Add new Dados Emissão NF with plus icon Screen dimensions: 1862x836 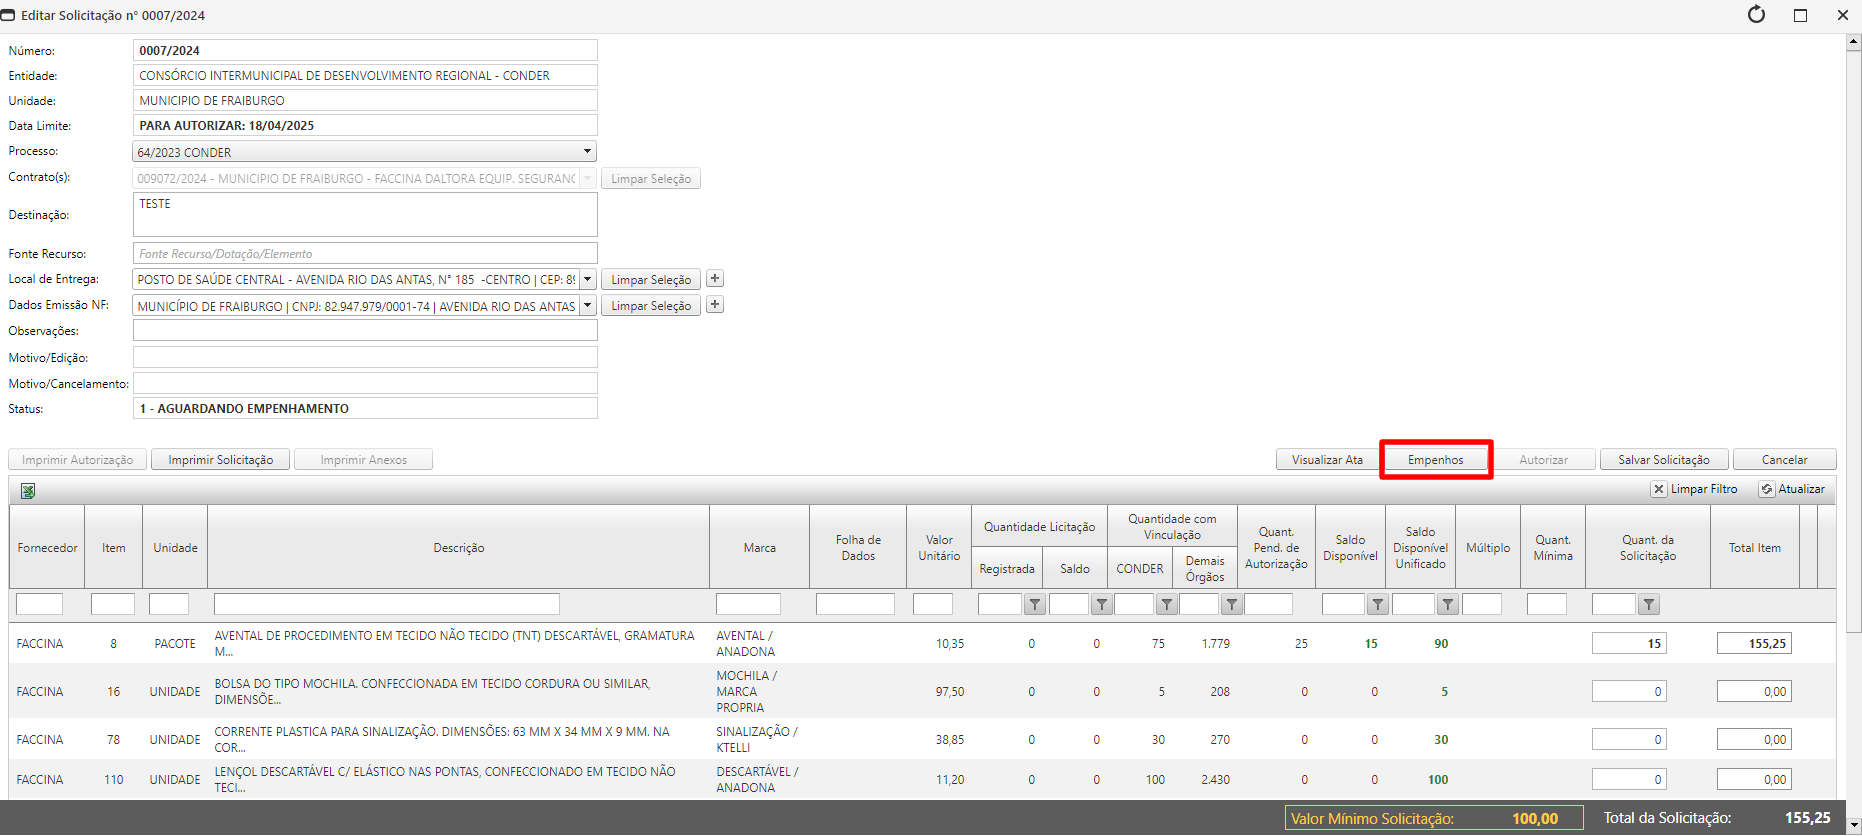(715, 305)
